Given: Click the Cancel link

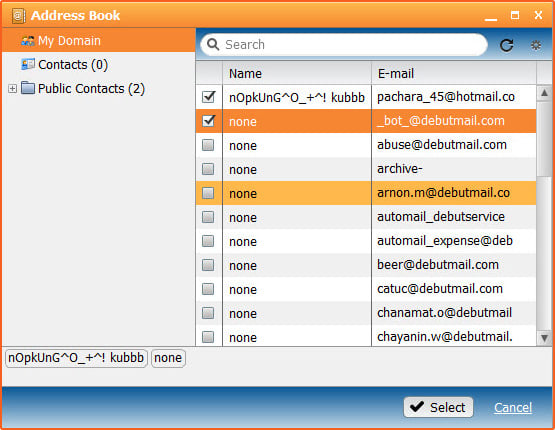Looking at the screenshot, I should pyautogui.click(x=513, y=408).
